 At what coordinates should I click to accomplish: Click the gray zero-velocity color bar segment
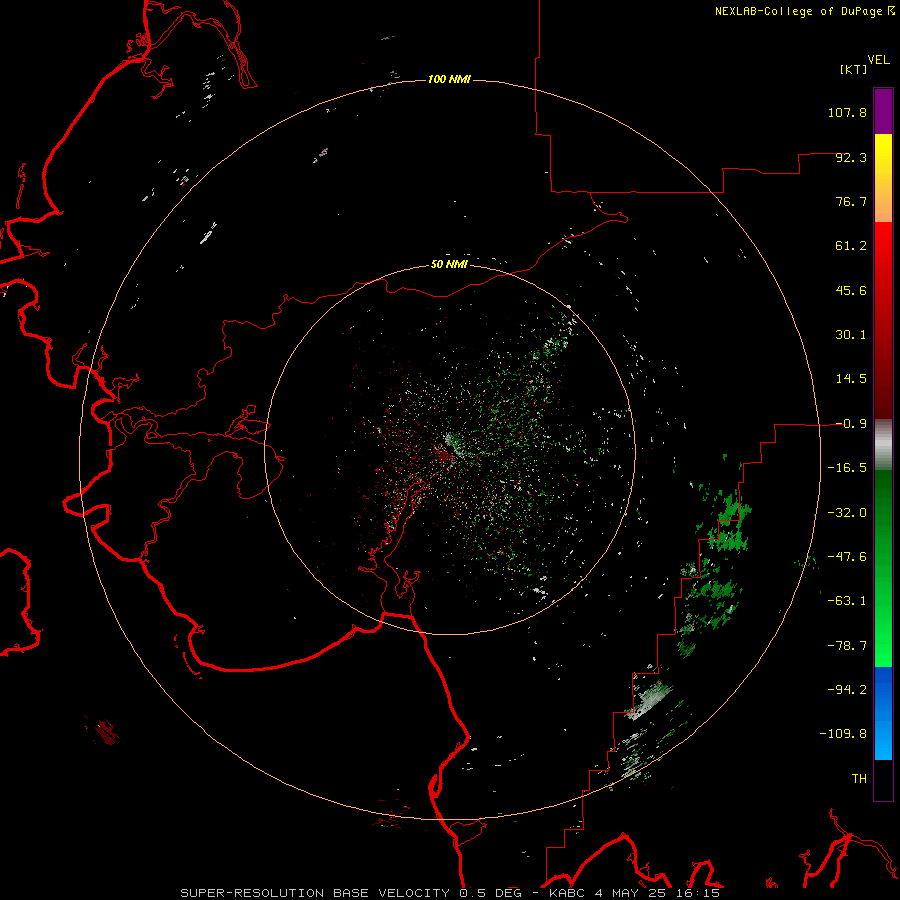pos(883,445)
